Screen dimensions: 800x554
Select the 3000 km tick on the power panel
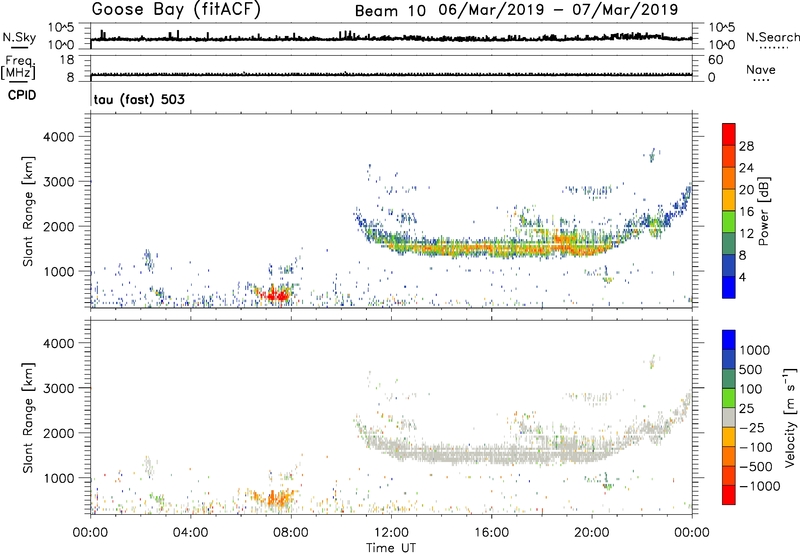click(x=58, y=182)
